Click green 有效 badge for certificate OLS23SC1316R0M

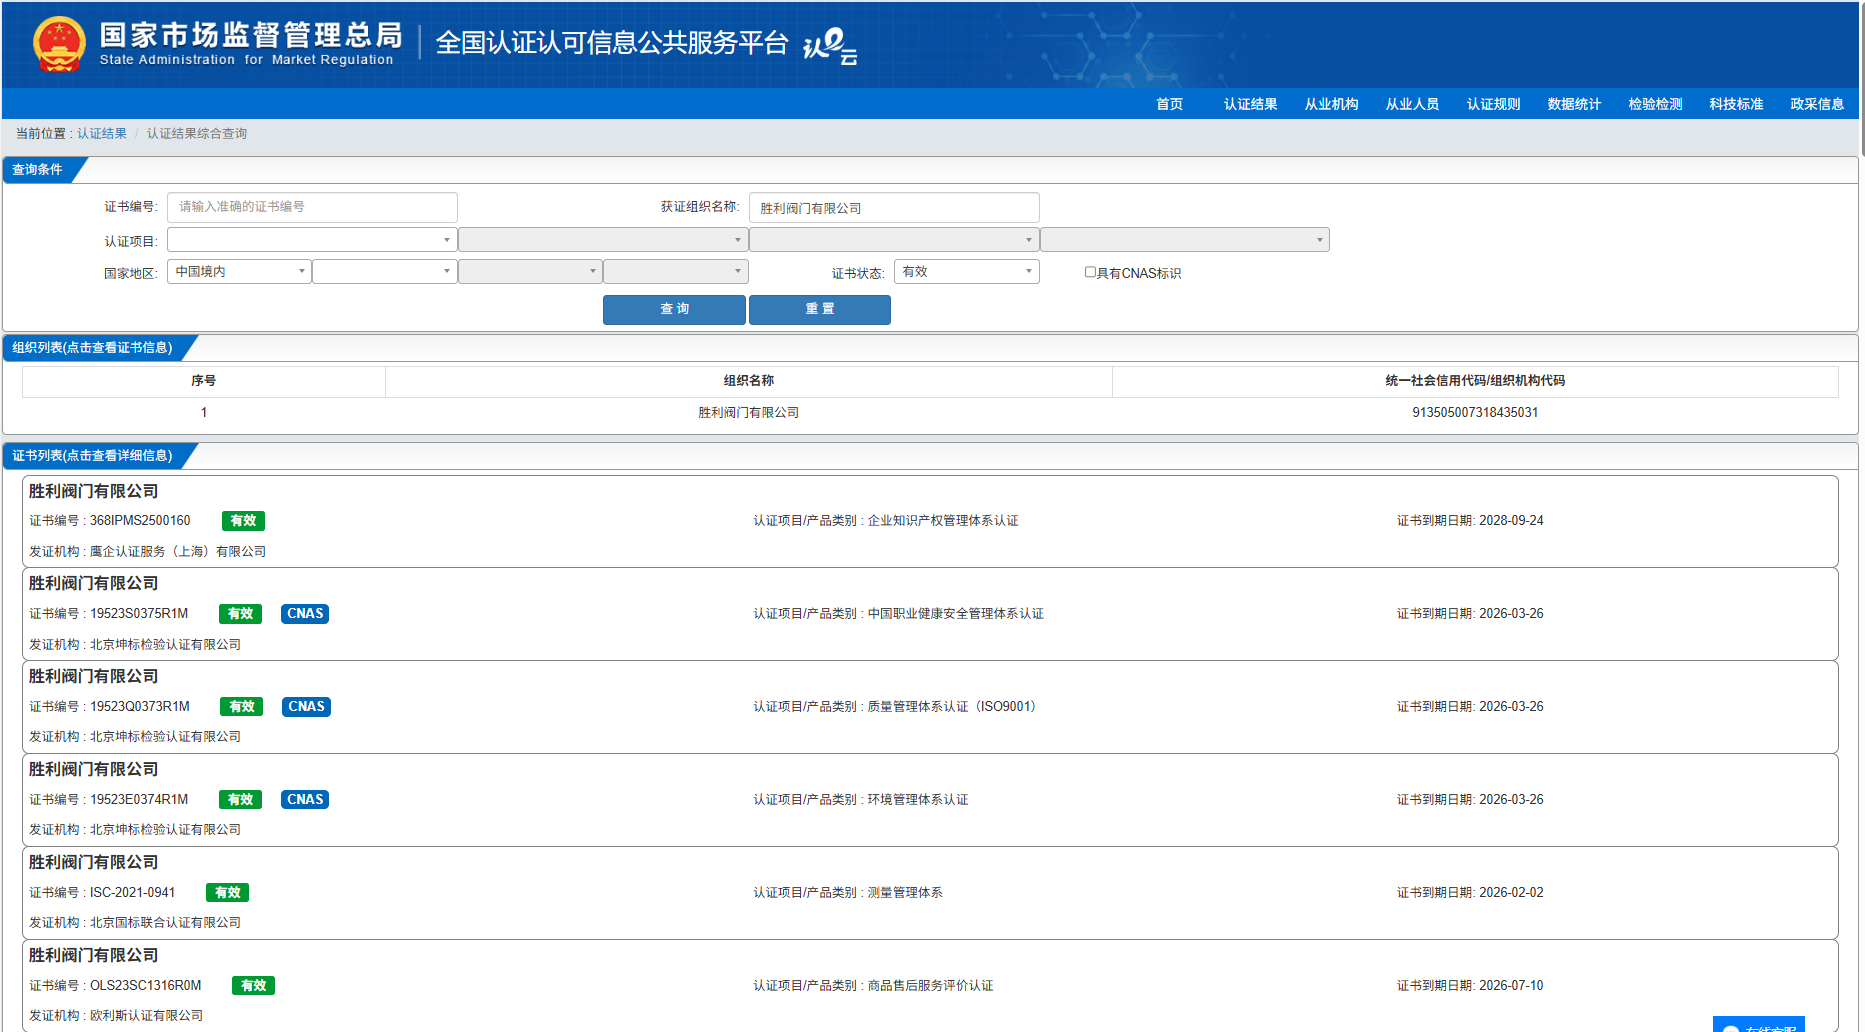pyautogui.click(x=253, y=986)
